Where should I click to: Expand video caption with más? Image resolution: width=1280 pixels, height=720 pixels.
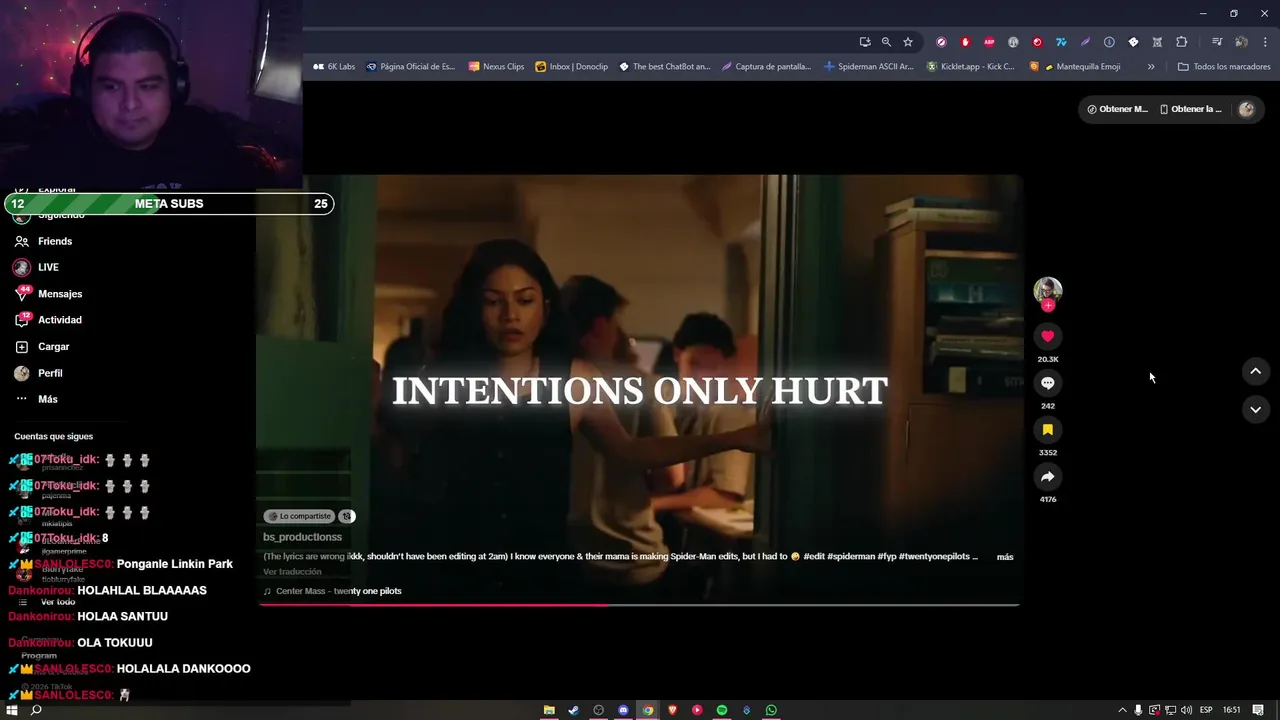[x=1005, y=557]
